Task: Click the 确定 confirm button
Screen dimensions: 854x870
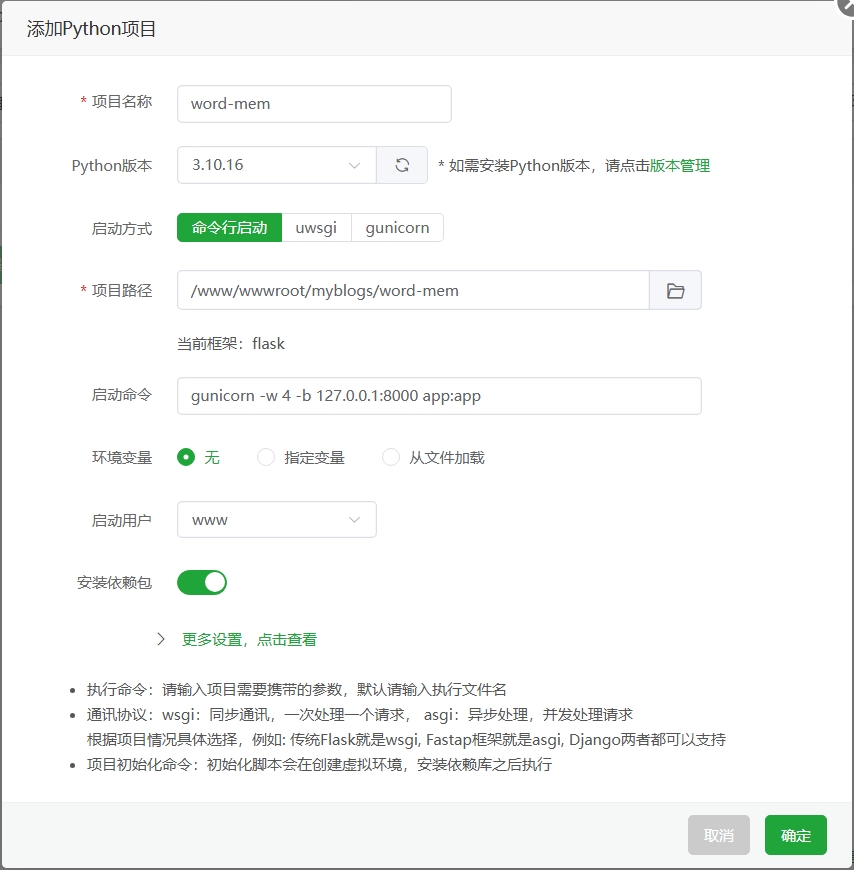Action: pos(795,835)
